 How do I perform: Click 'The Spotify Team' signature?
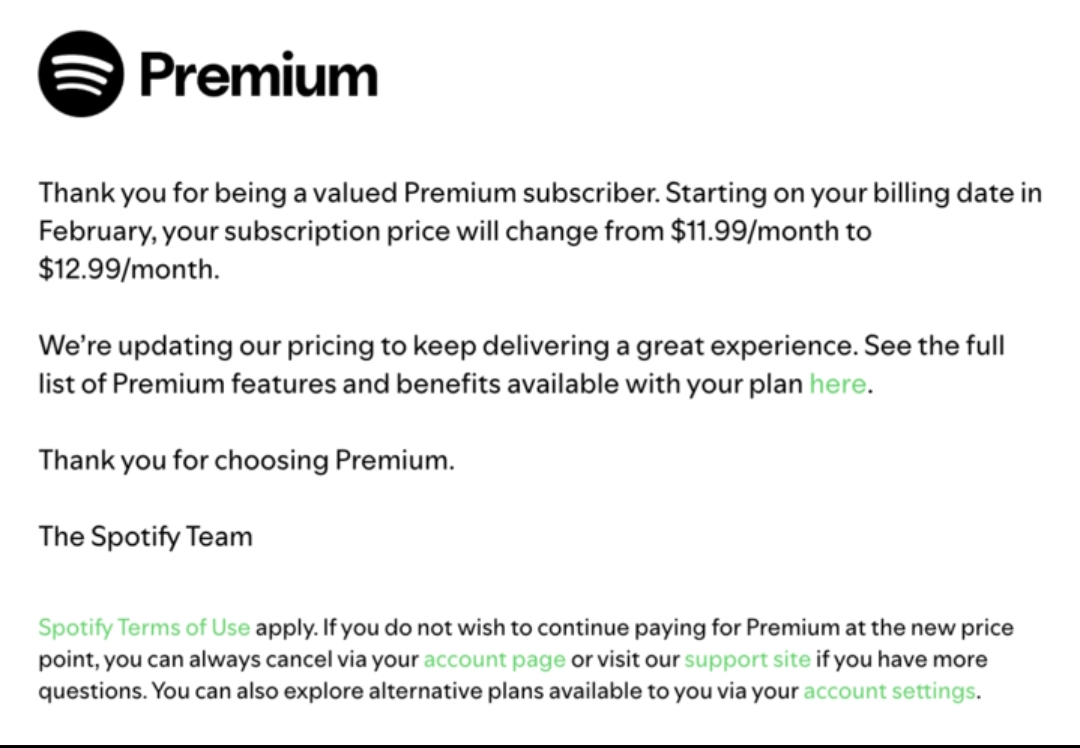146,537
